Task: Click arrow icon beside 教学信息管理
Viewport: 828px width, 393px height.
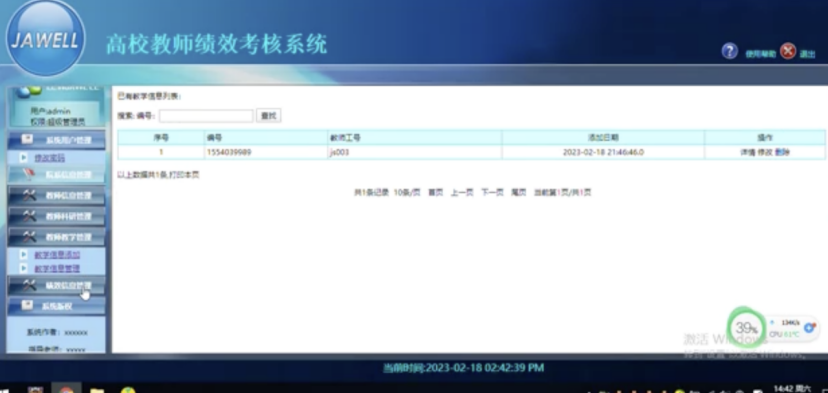Action: coord(24,268)
